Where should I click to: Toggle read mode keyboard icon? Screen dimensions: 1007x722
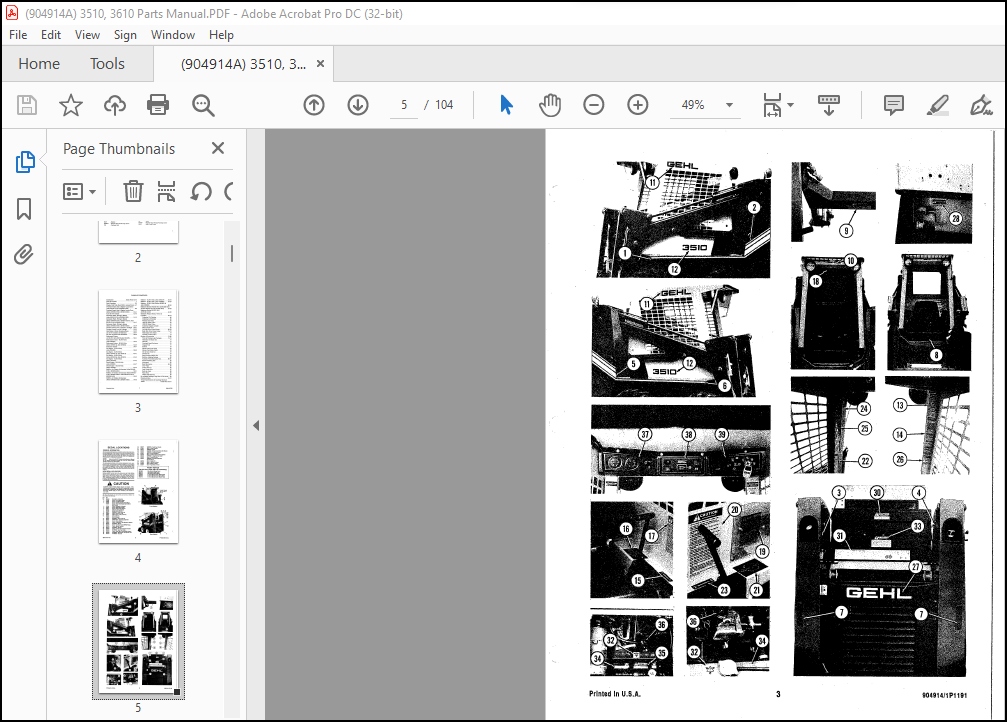828,105
